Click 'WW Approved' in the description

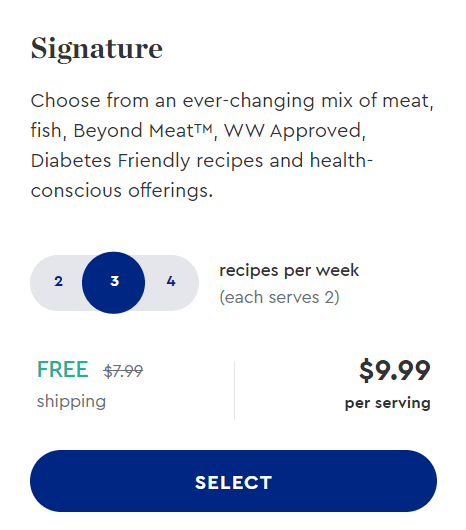click(x=292, y=131)
